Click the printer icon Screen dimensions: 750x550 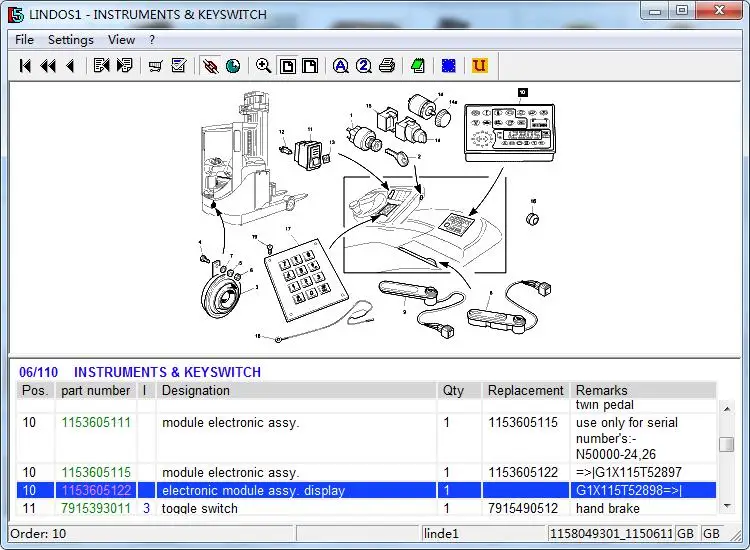click(387, 66)
